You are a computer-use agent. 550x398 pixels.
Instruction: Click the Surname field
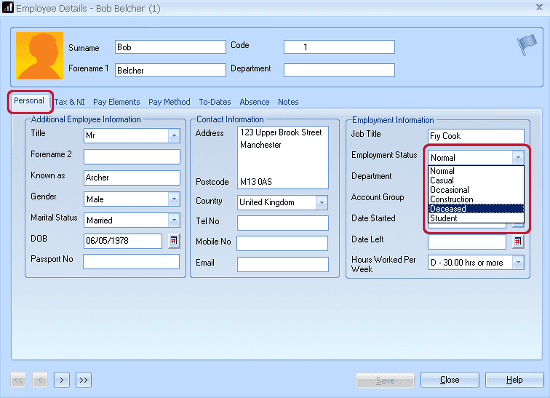170,47
